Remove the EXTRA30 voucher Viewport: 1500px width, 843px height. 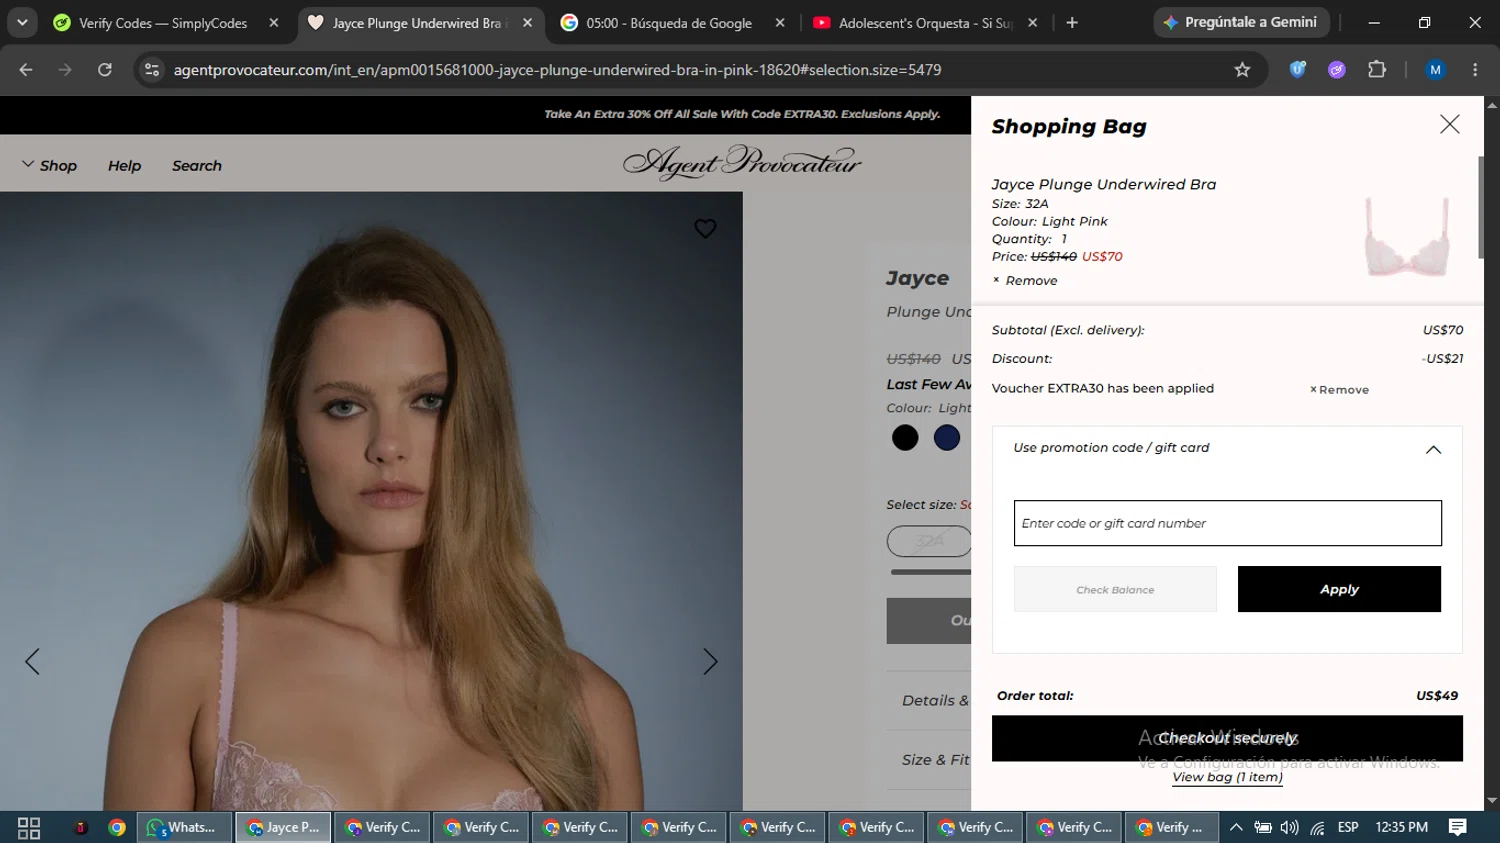click(1339, 390)
